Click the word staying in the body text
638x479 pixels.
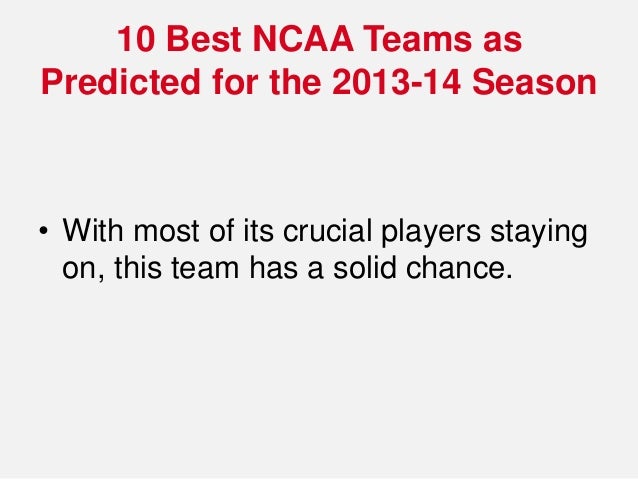coord(539,233)
